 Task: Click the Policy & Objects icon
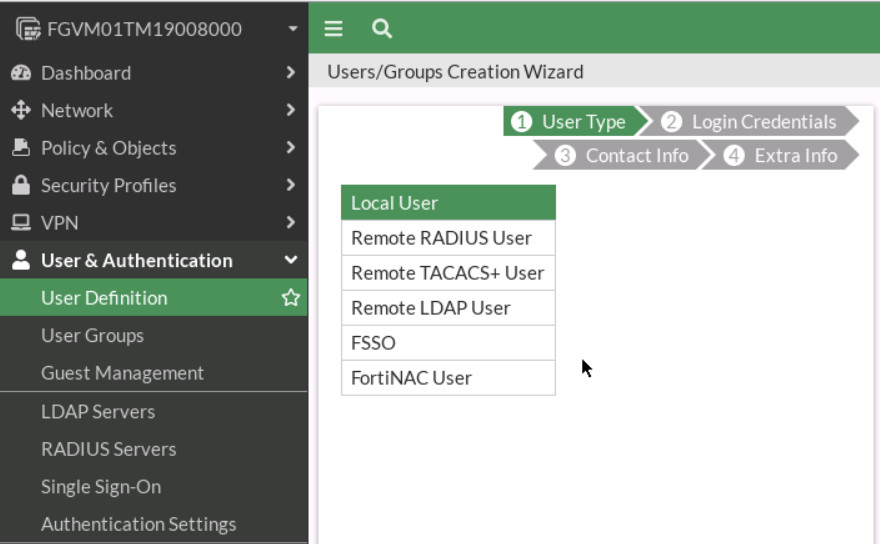coord(20,148)
